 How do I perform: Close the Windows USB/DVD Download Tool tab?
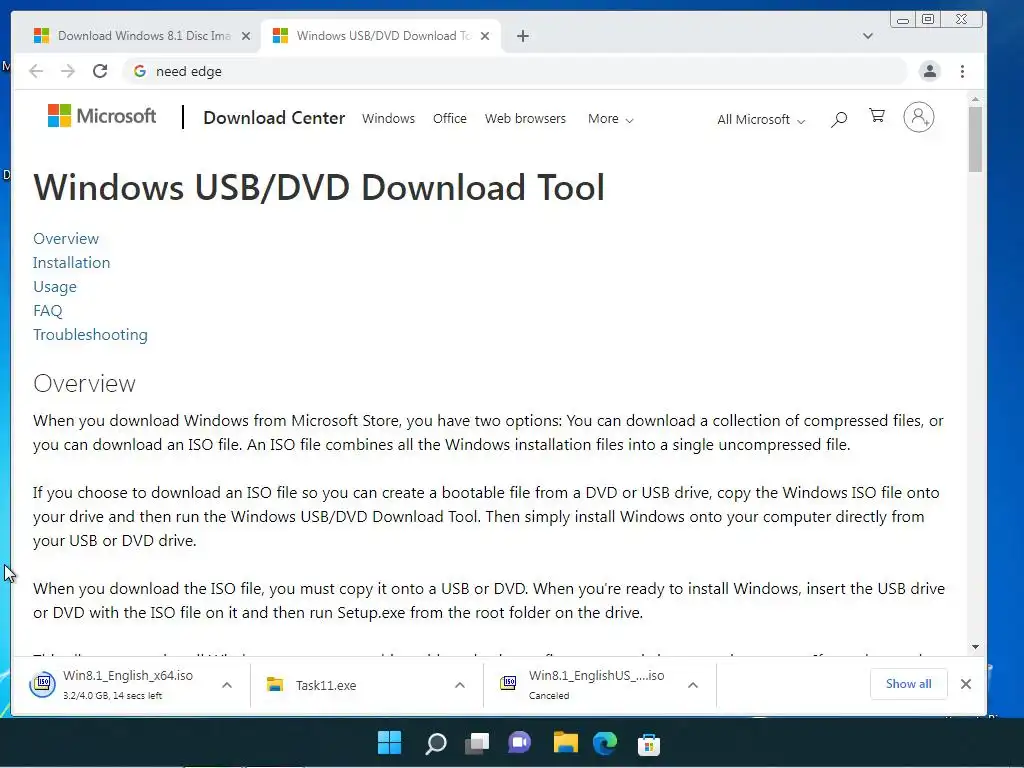point(485,36)
